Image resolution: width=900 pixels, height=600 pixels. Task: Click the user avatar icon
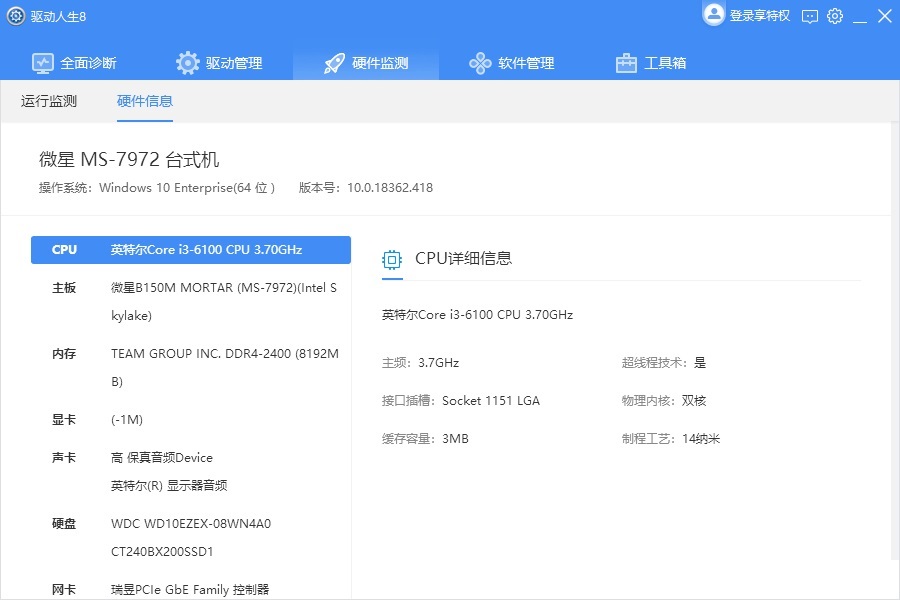tap(714, 14)
